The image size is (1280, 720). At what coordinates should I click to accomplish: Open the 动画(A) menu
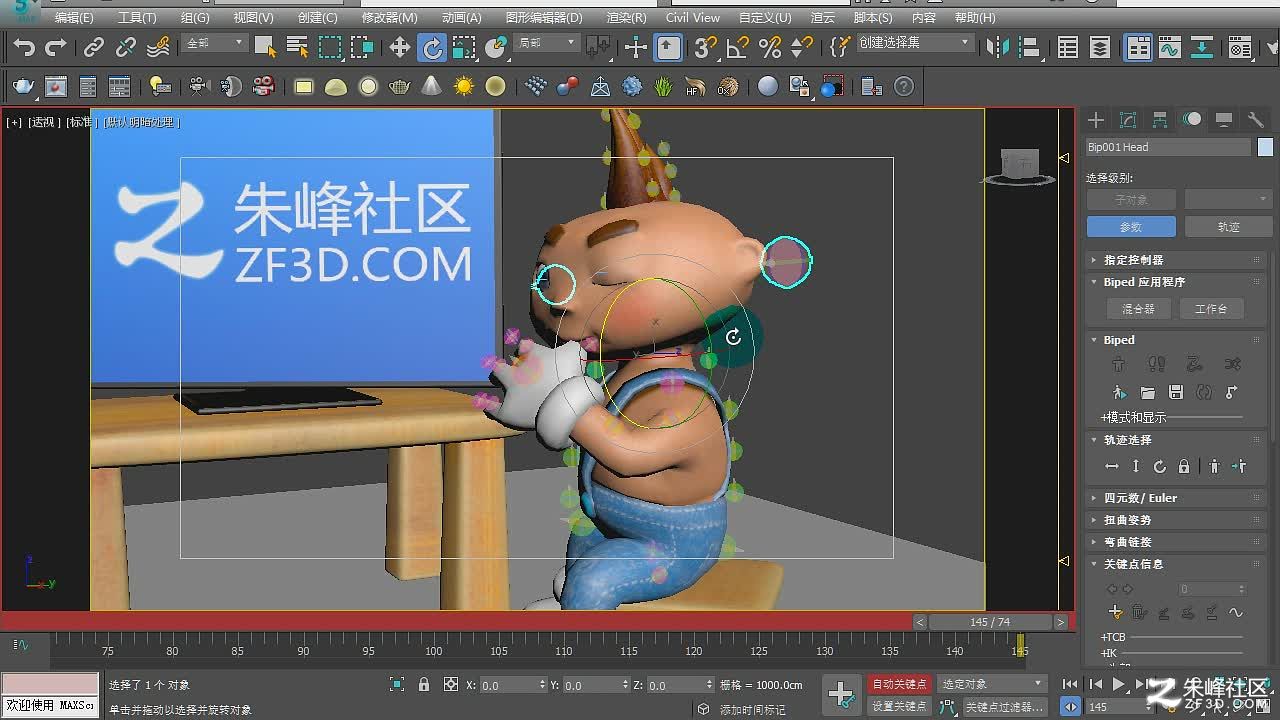(461, 17)
